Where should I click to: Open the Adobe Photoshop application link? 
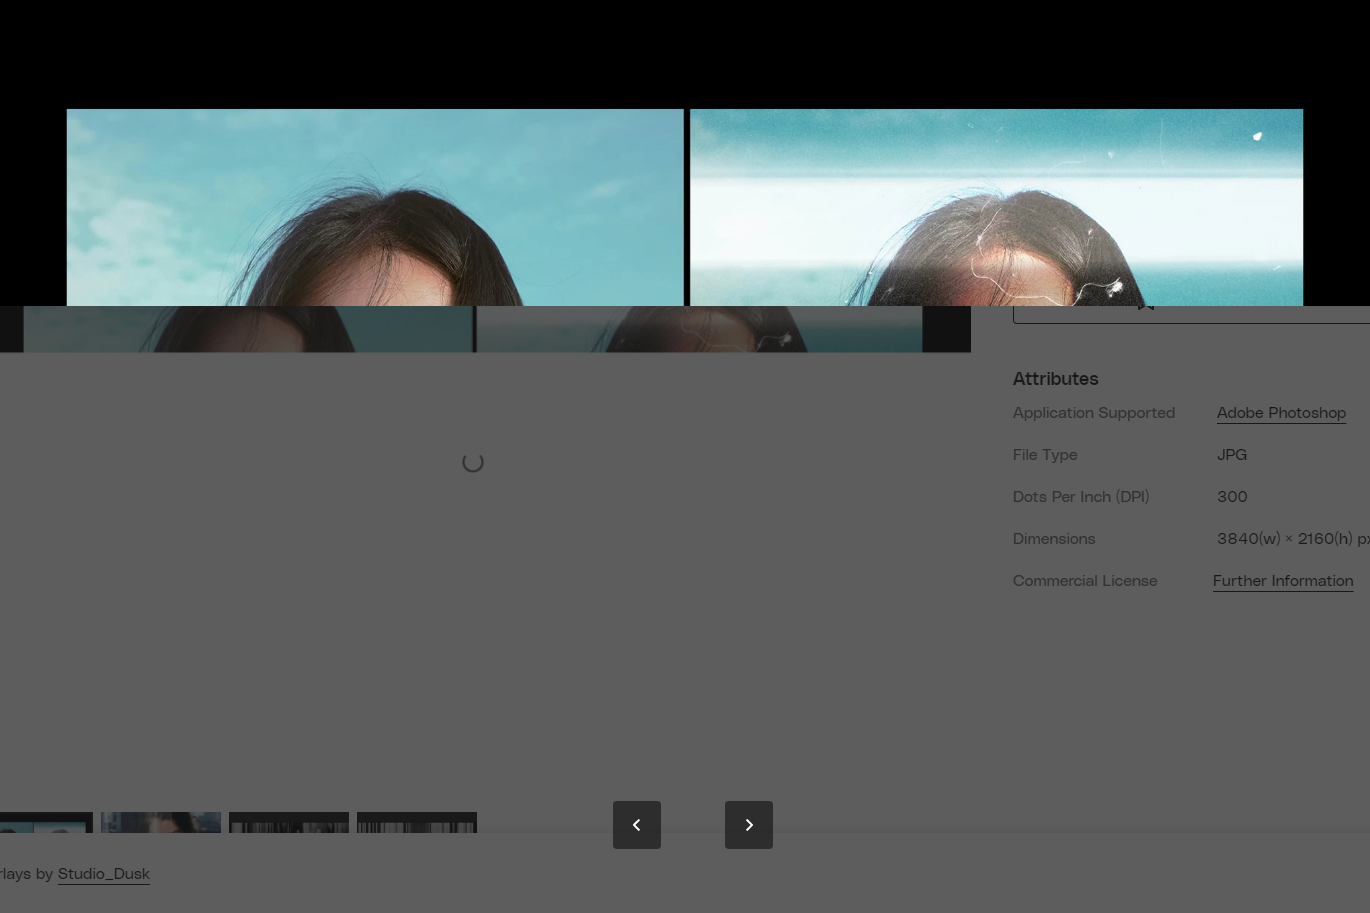(1281, 413)
